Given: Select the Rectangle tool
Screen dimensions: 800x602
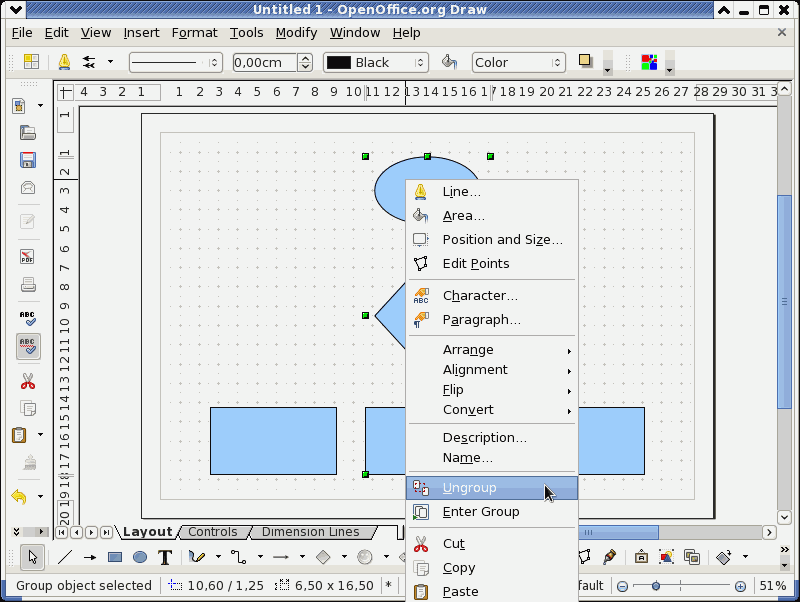Looking at the screenshot, I should 115,557.
